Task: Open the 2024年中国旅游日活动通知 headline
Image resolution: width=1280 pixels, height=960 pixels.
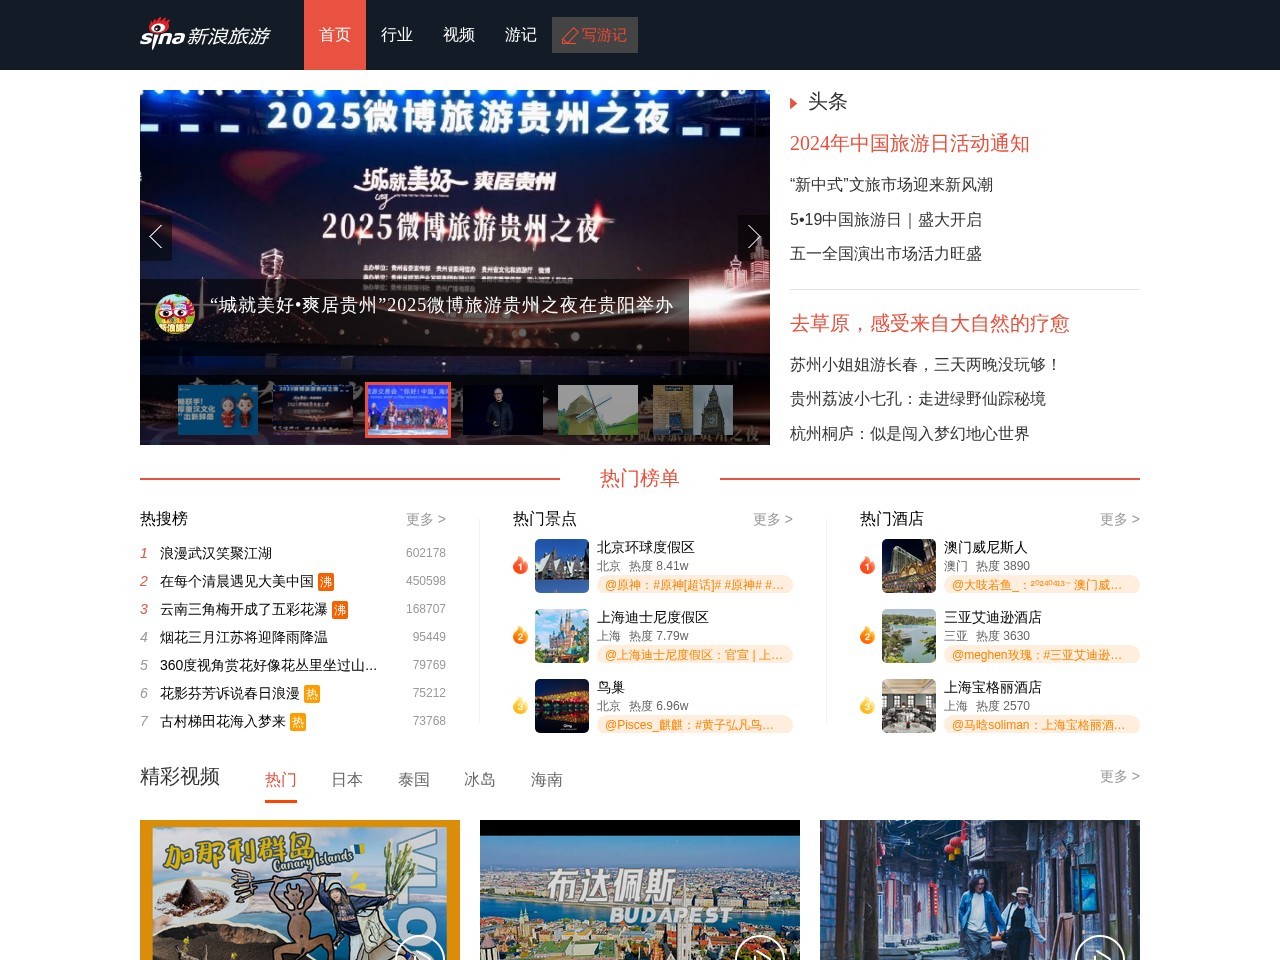Action: [910, 144]
